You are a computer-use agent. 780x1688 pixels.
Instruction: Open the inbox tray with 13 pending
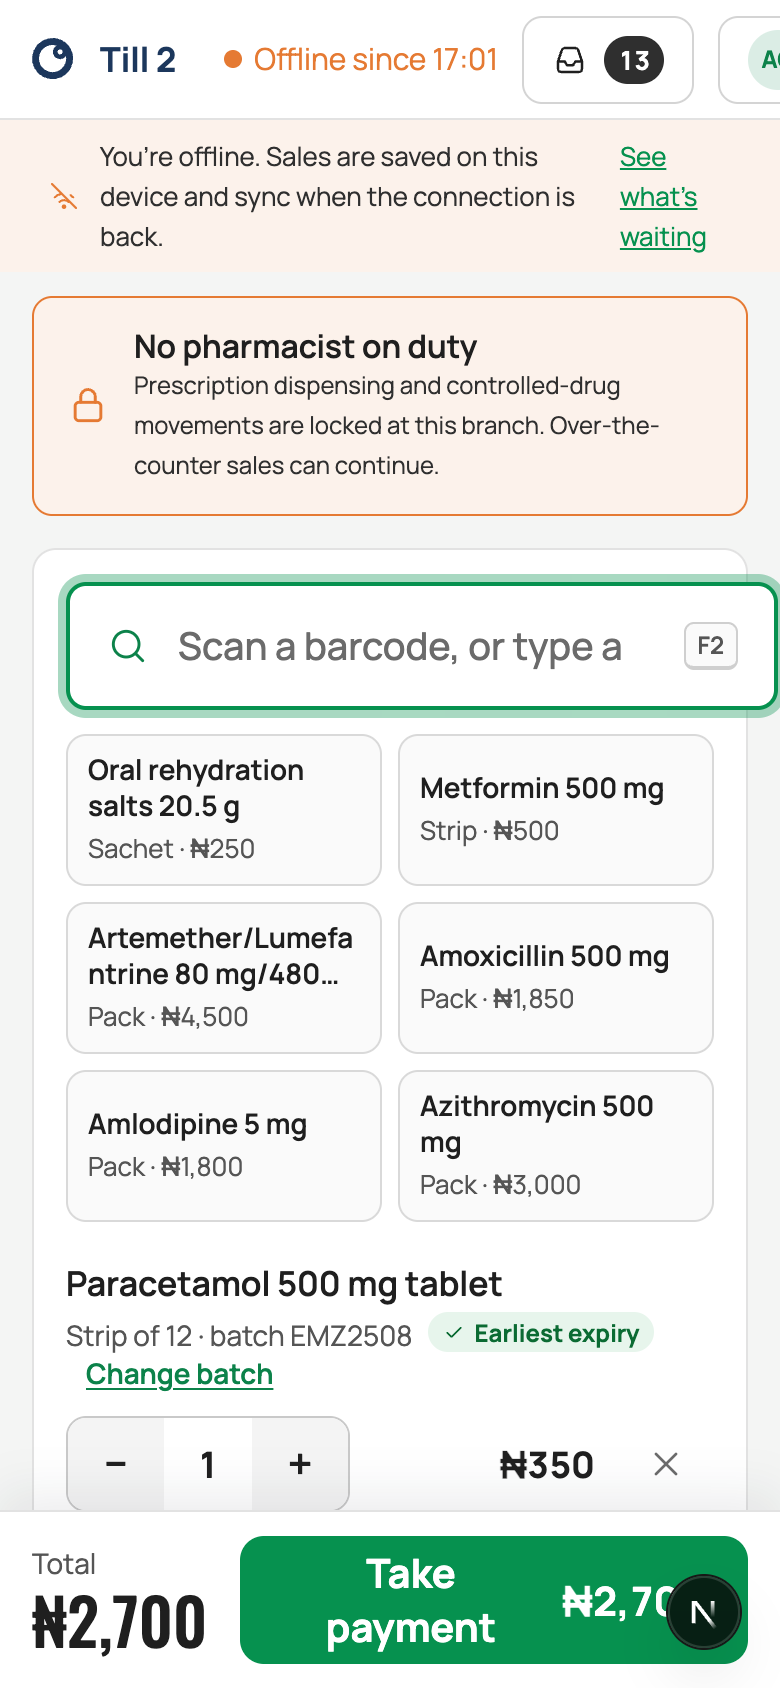tap(608, 60)
